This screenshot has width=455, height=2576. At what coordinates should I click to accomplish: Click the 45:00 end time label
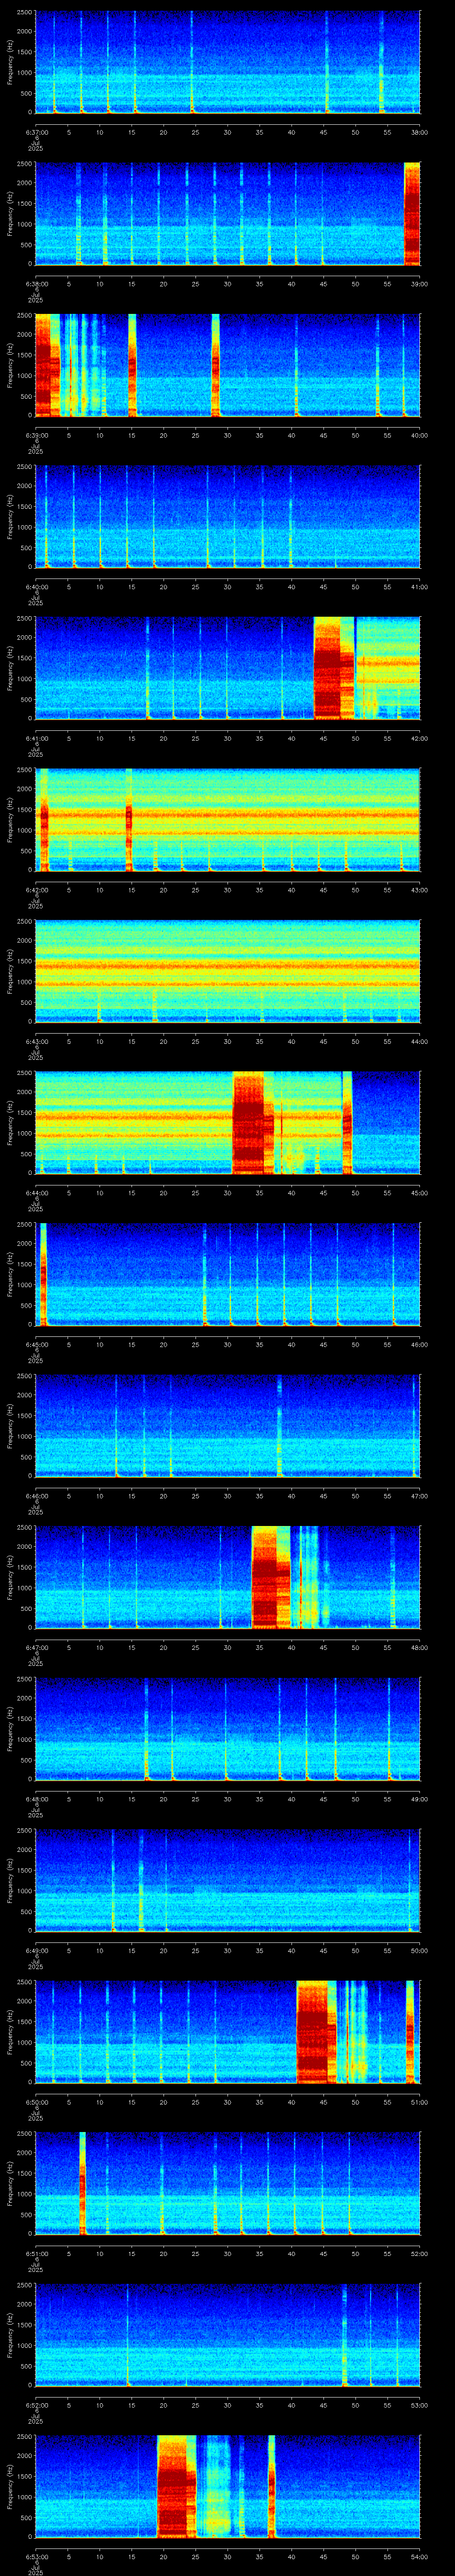coord(419,1193)
